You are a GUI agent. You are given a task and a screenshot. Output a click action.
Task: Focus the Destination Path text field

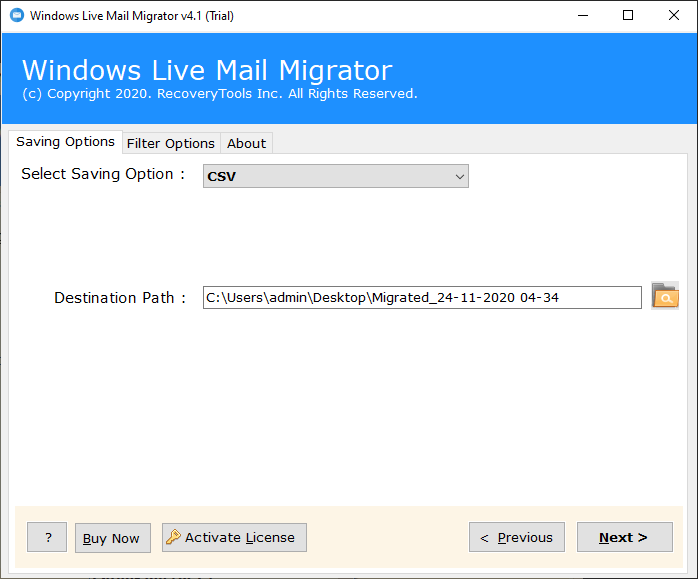pyautogui.click(x=422, y=297)
